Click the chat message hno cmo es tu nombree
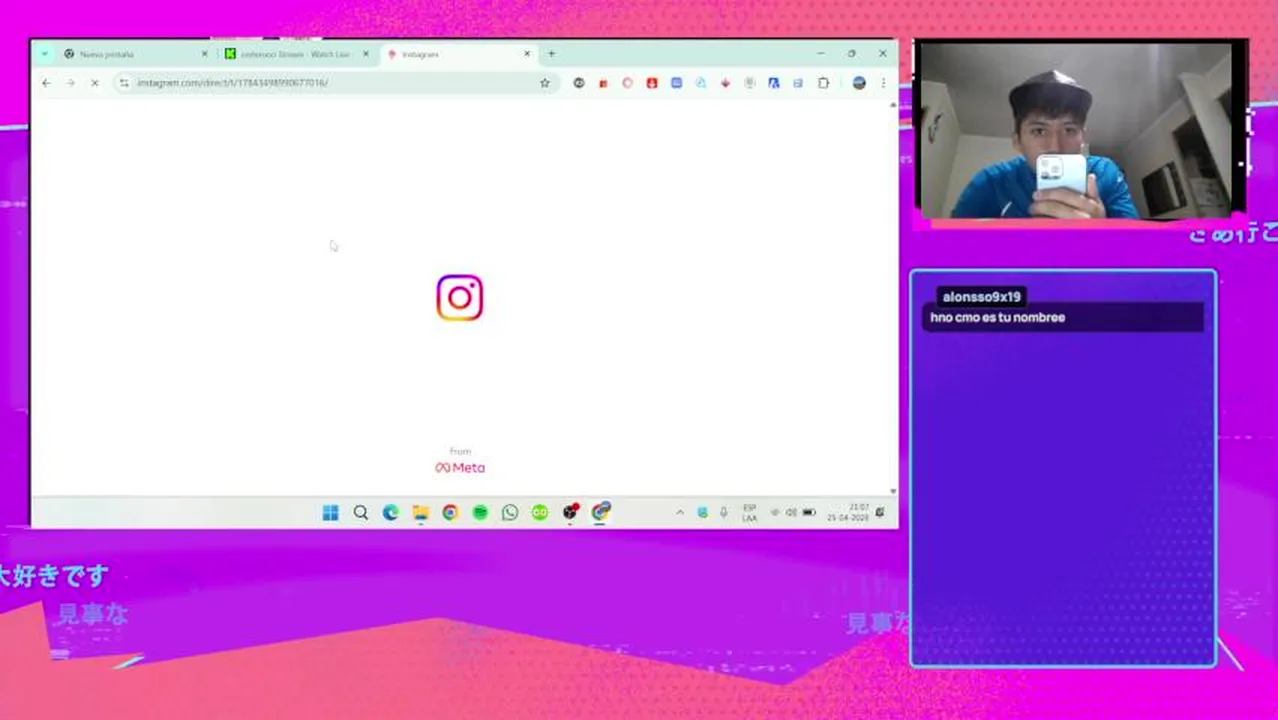 [x=997, y=318]
